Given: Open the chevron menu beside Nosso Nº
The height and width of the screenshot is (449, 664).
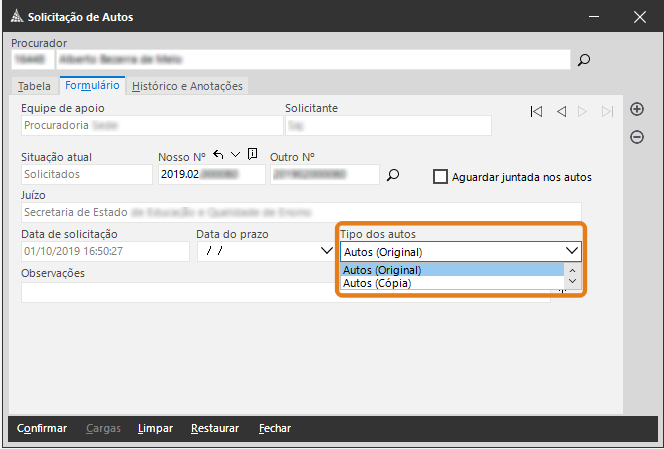Looking at the screenshot, I should 235,155.
